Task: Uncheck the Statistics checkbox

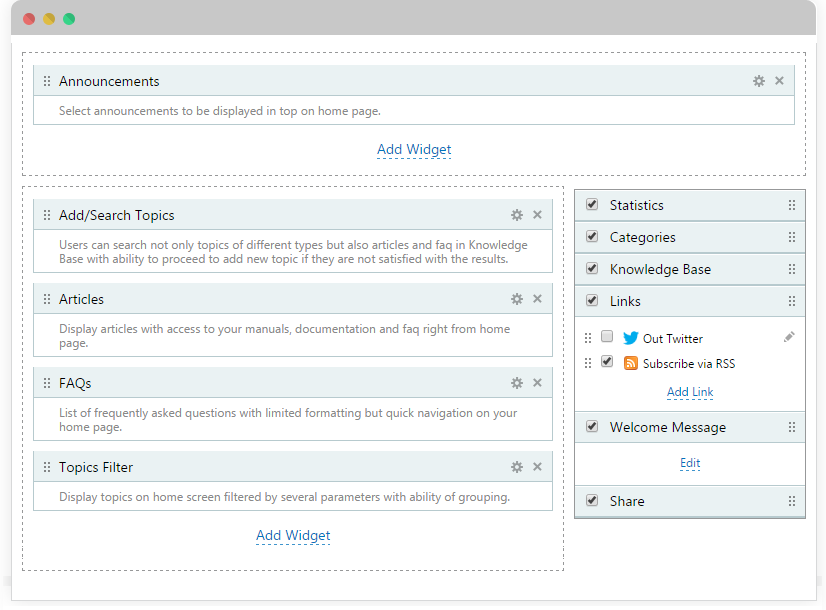Action: pos(592,204)
